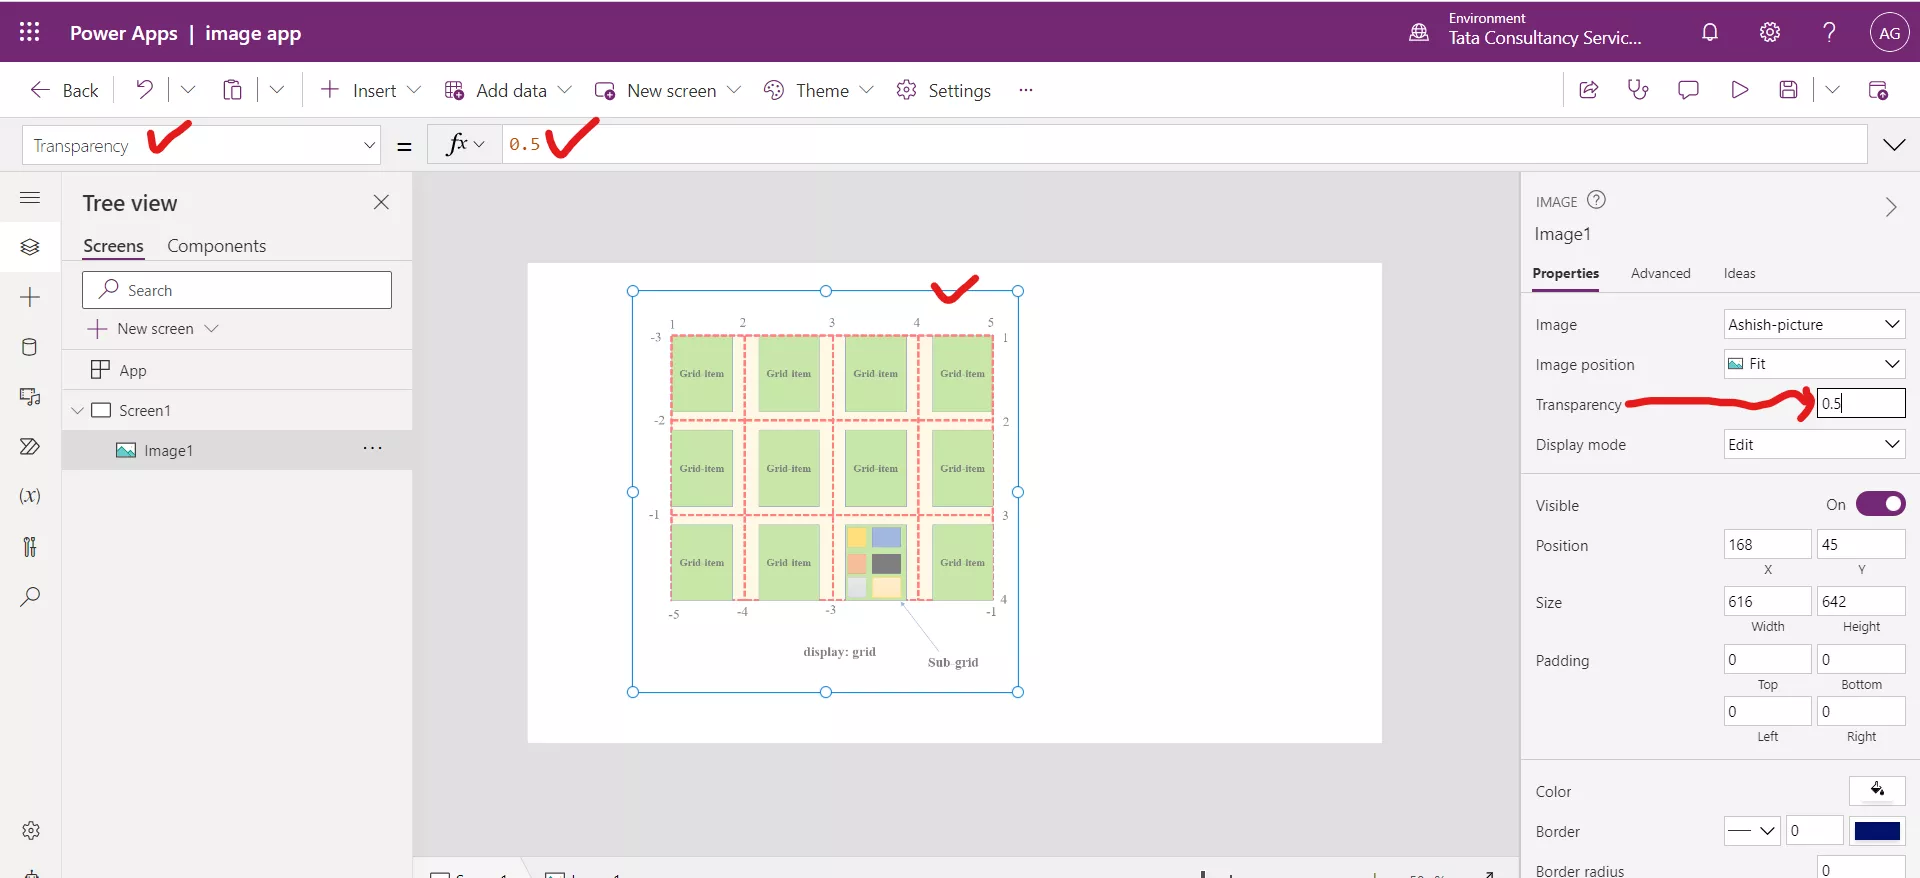Select Screen1 in the tree
1920x878 pixels.
[x=144, y=411]
